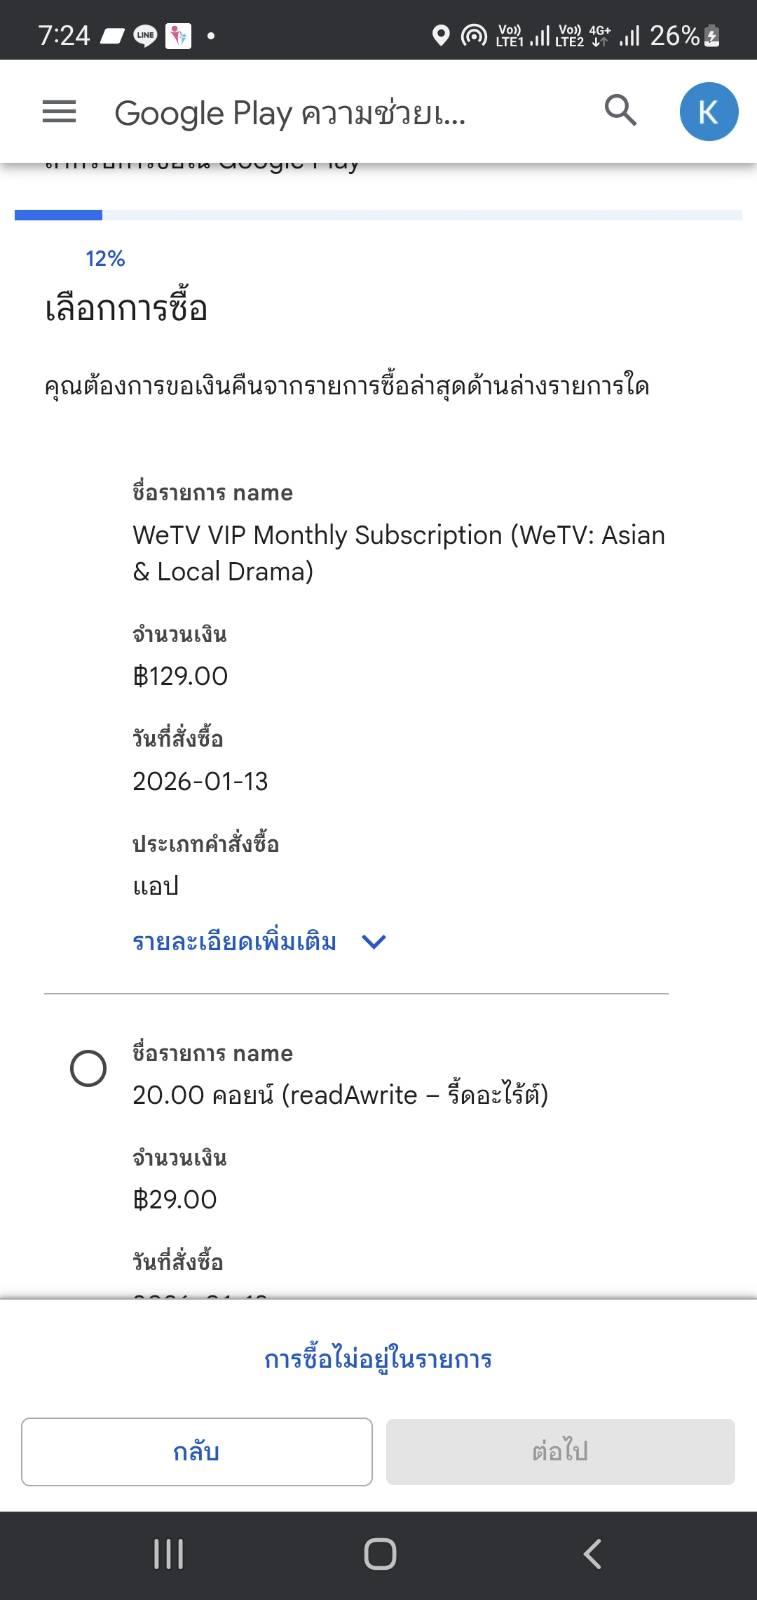Click the รายละเอียดเพิ่มเติม link text

(x=234, y=942)
